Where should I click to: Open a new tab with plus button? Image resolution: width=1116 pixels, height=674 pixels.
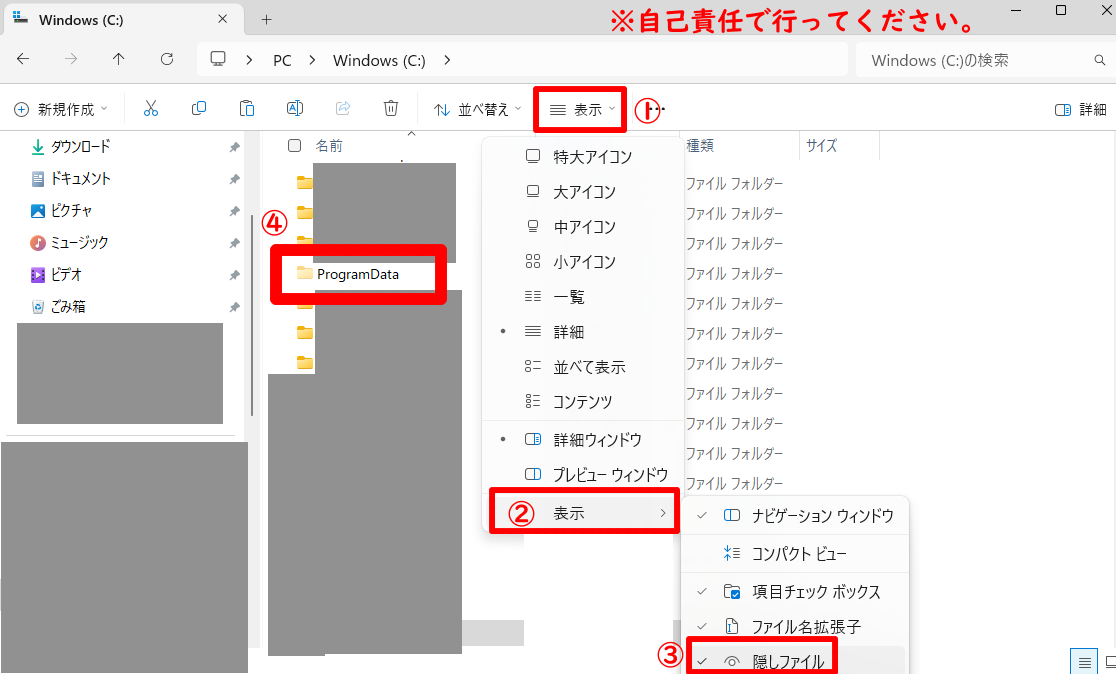[x=266, y=20]
